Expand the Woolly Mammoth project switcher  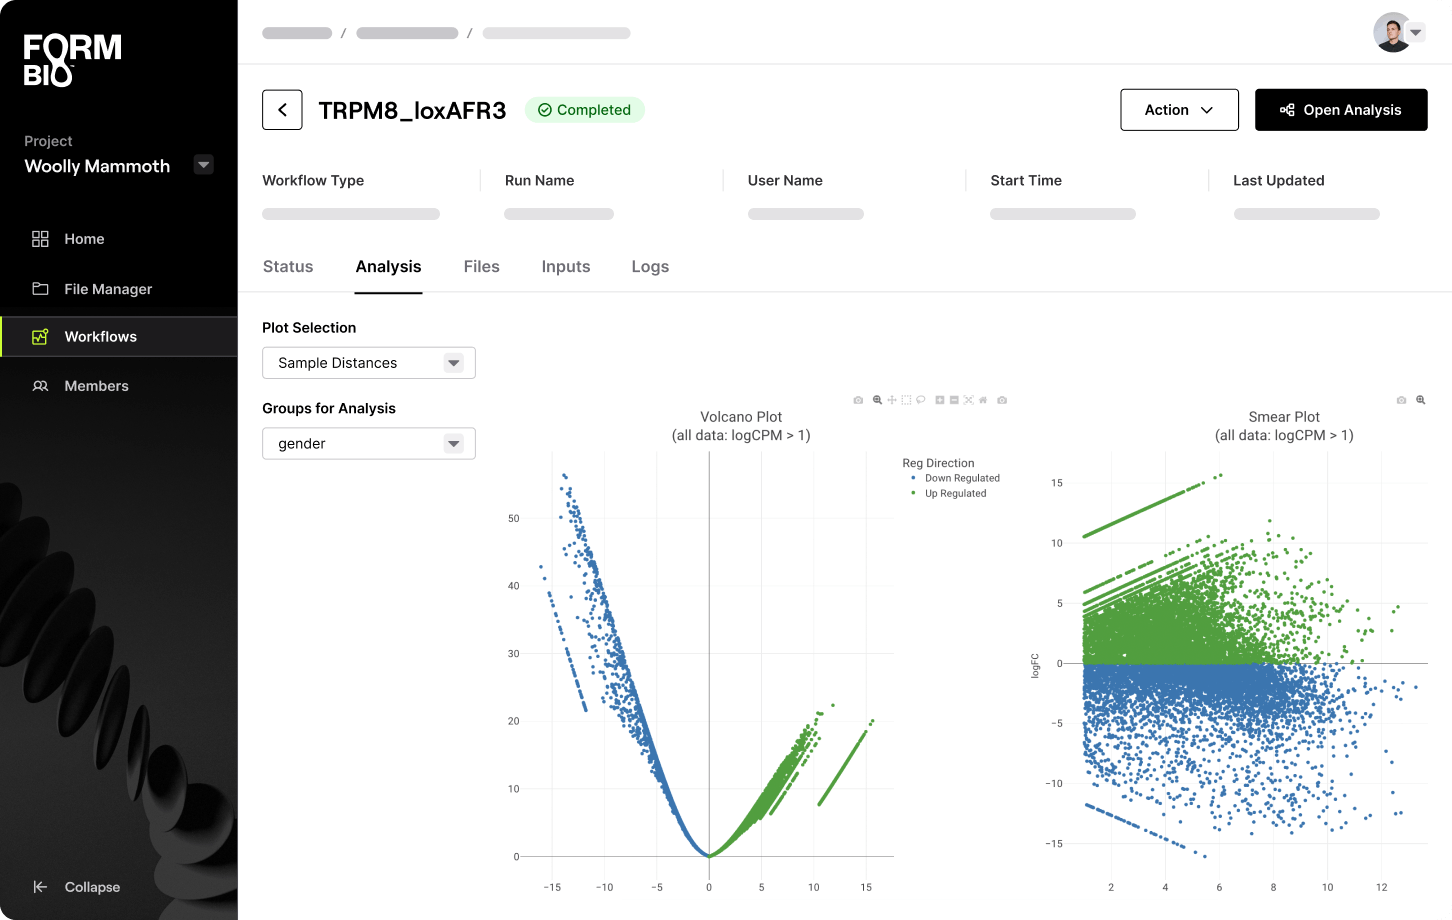203,165
